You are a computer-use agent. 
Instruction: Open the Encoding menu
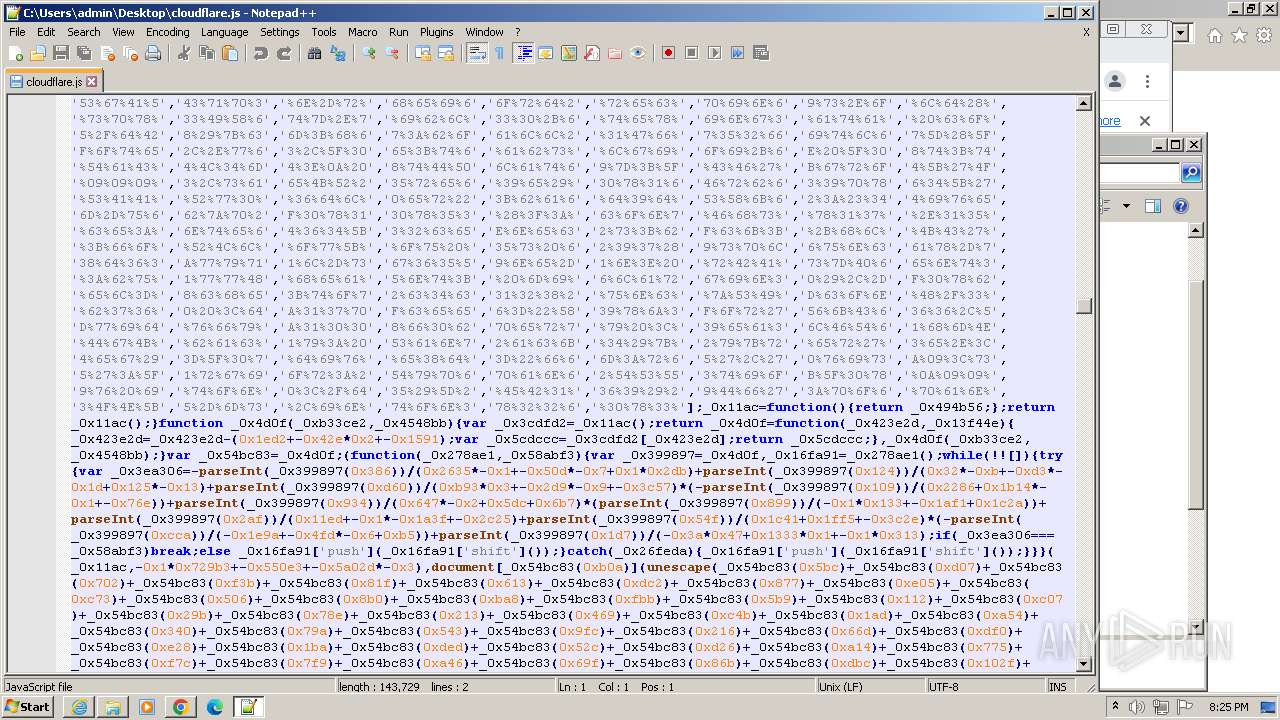pos(167,32)
